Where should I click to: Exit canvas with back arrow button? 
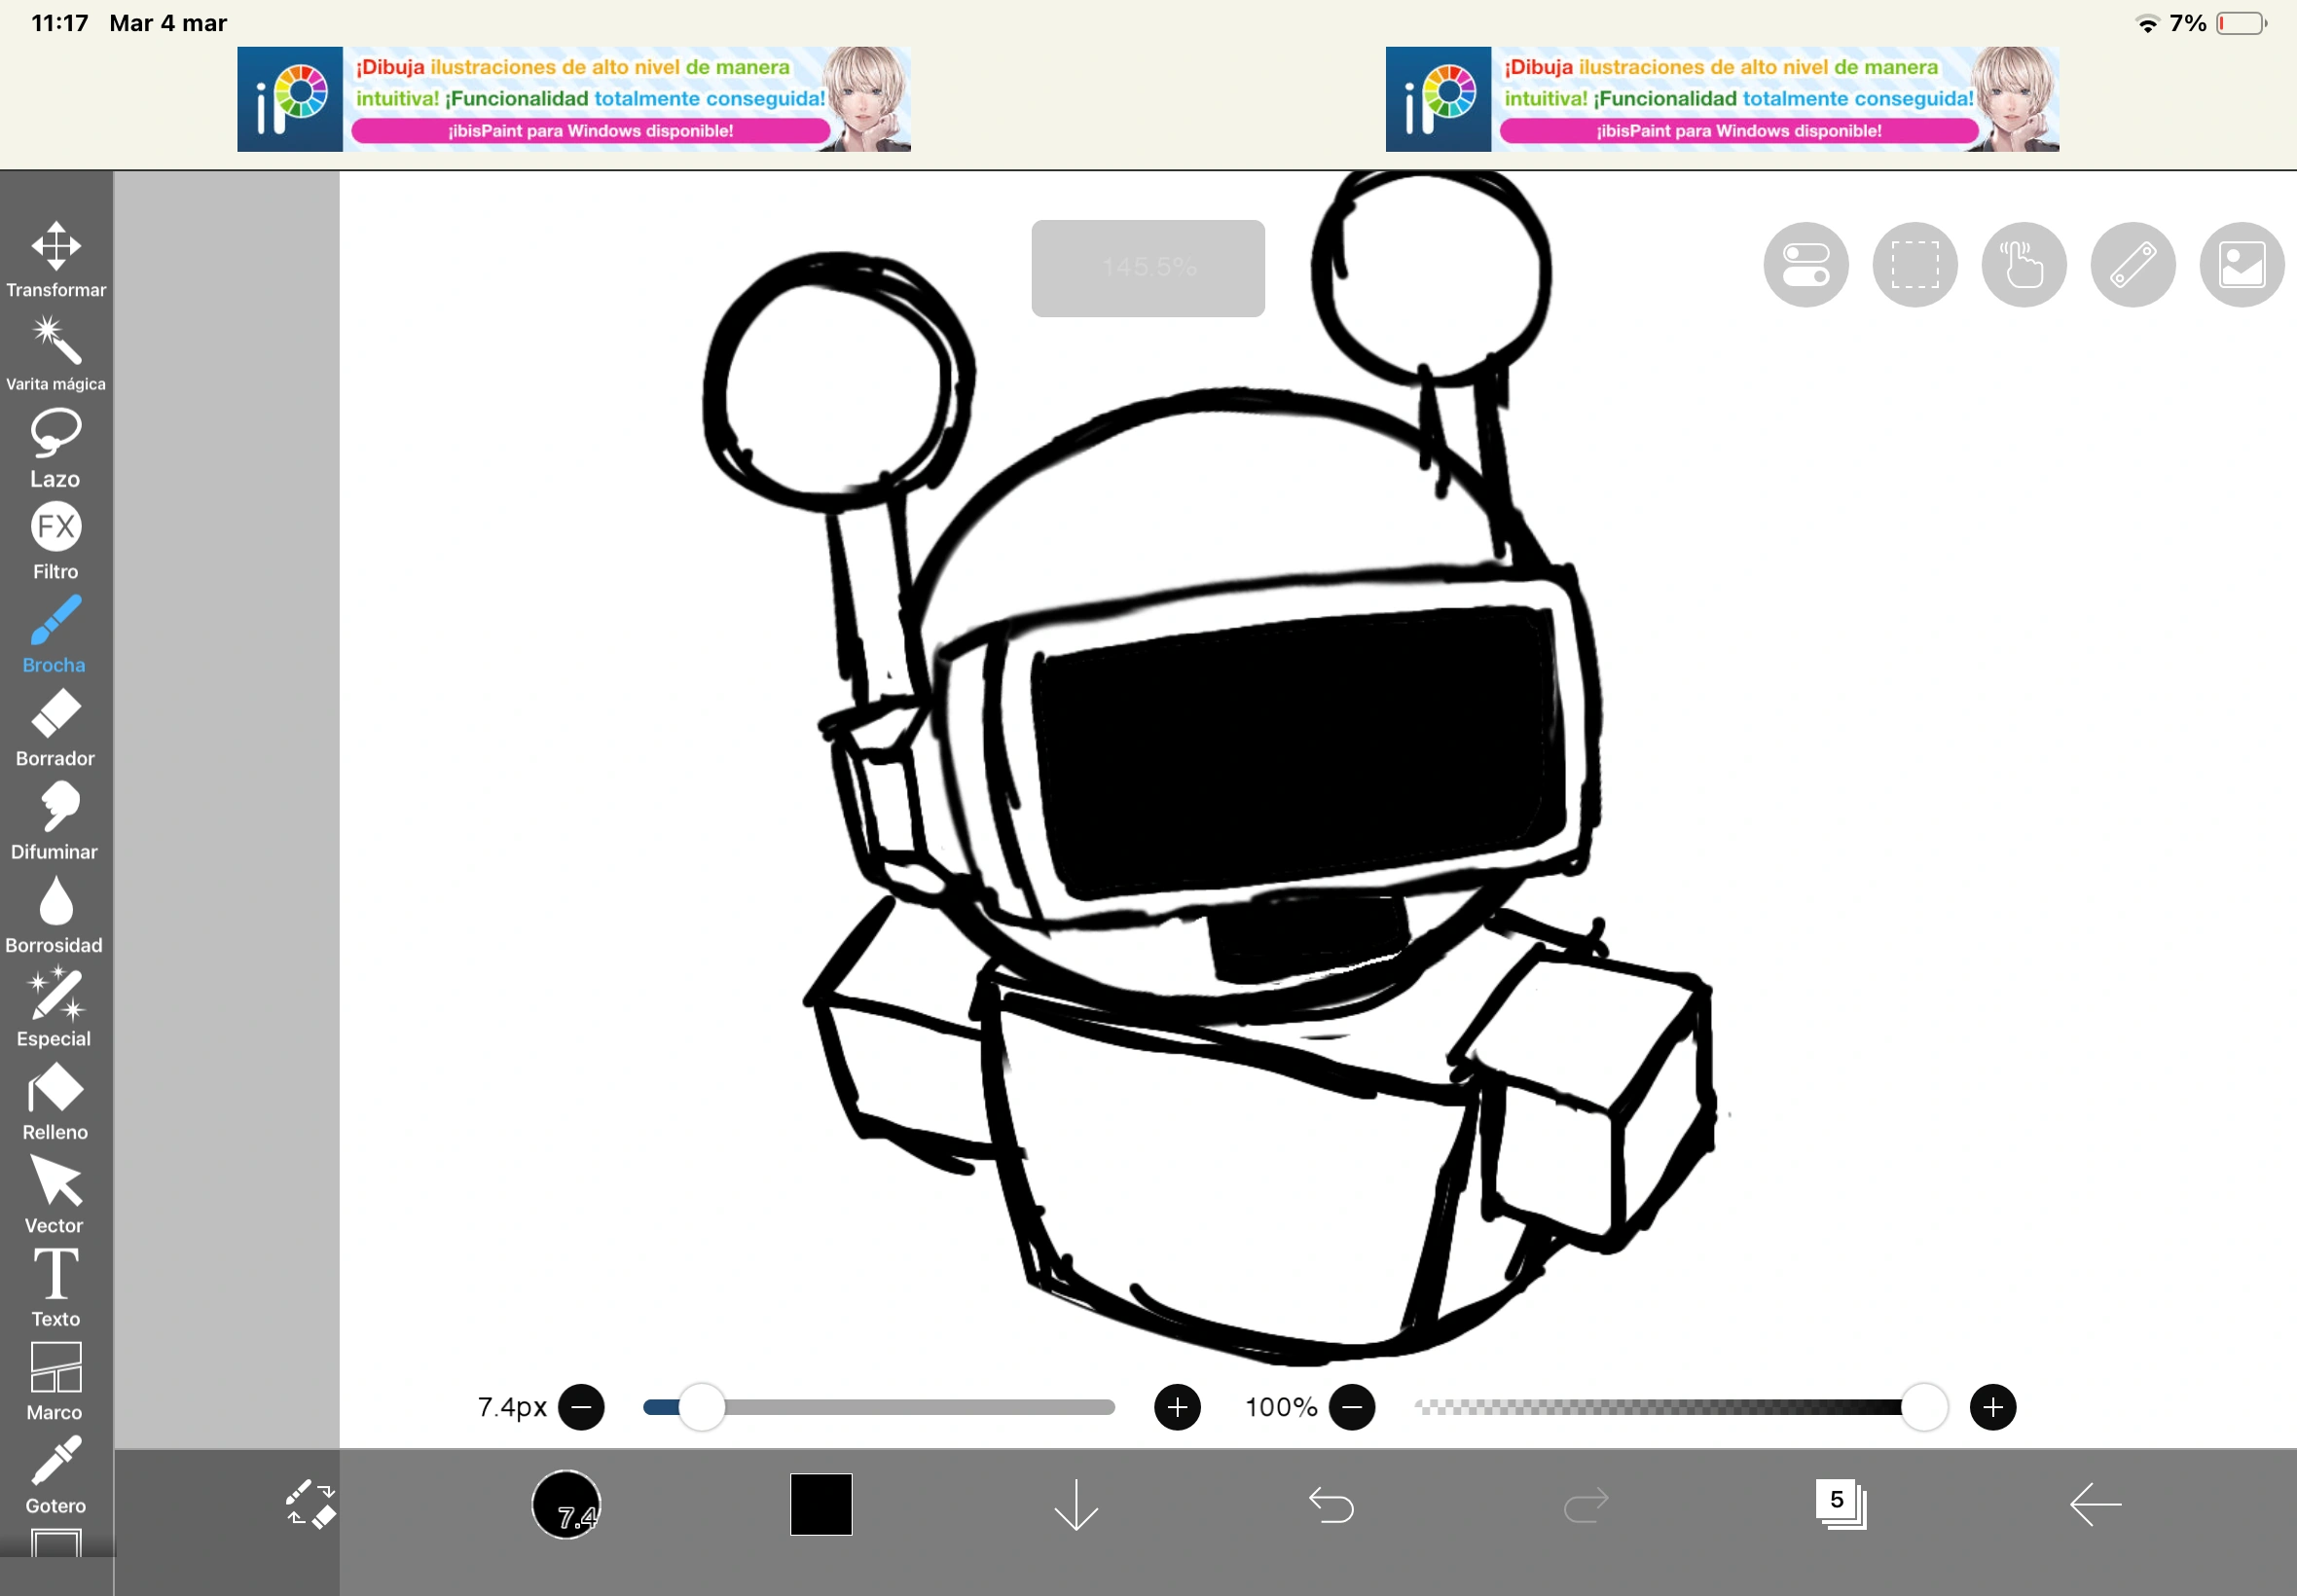2093,1503
